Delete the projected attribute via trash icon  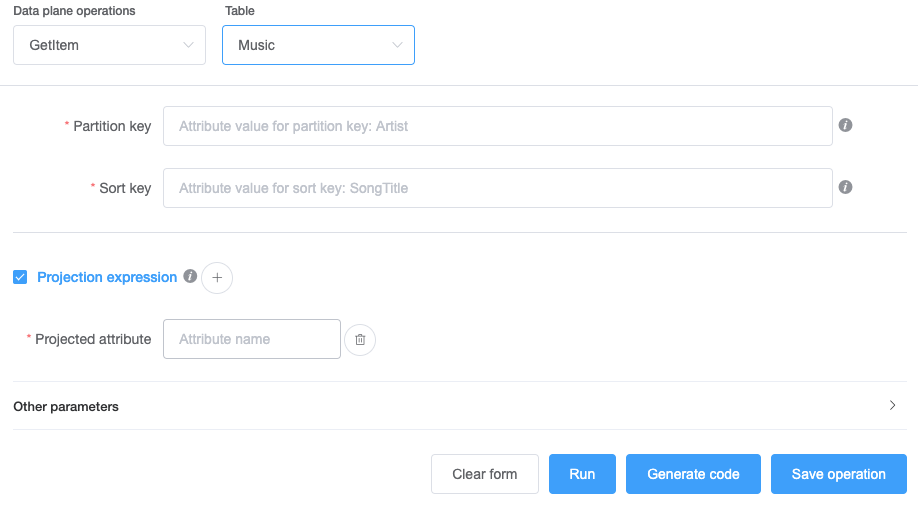[360, 340]
